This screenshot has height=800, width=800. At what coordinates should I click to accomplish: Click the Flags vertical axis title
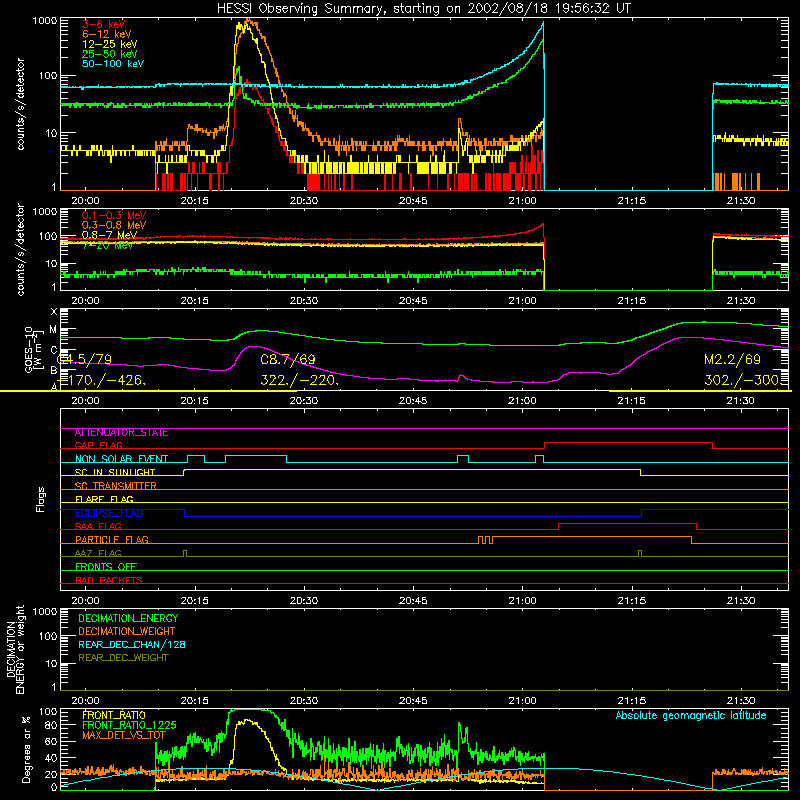tap(41, 500)
